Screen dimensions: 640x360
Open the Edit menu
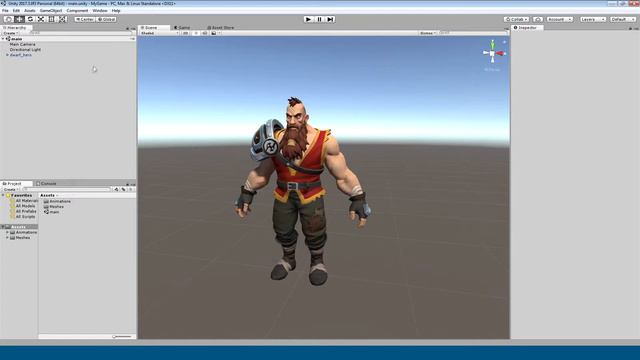click(16, 11)
